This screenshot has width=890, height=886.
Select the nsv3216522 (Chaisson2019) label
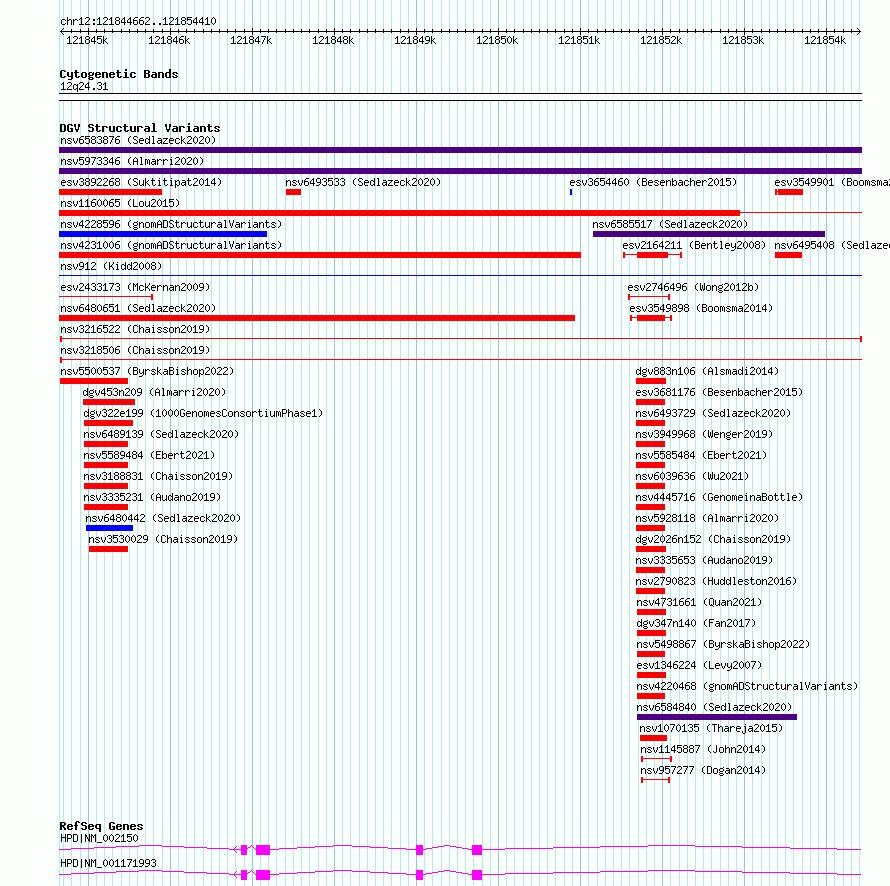pyautogui.click(x=135, y=329)
